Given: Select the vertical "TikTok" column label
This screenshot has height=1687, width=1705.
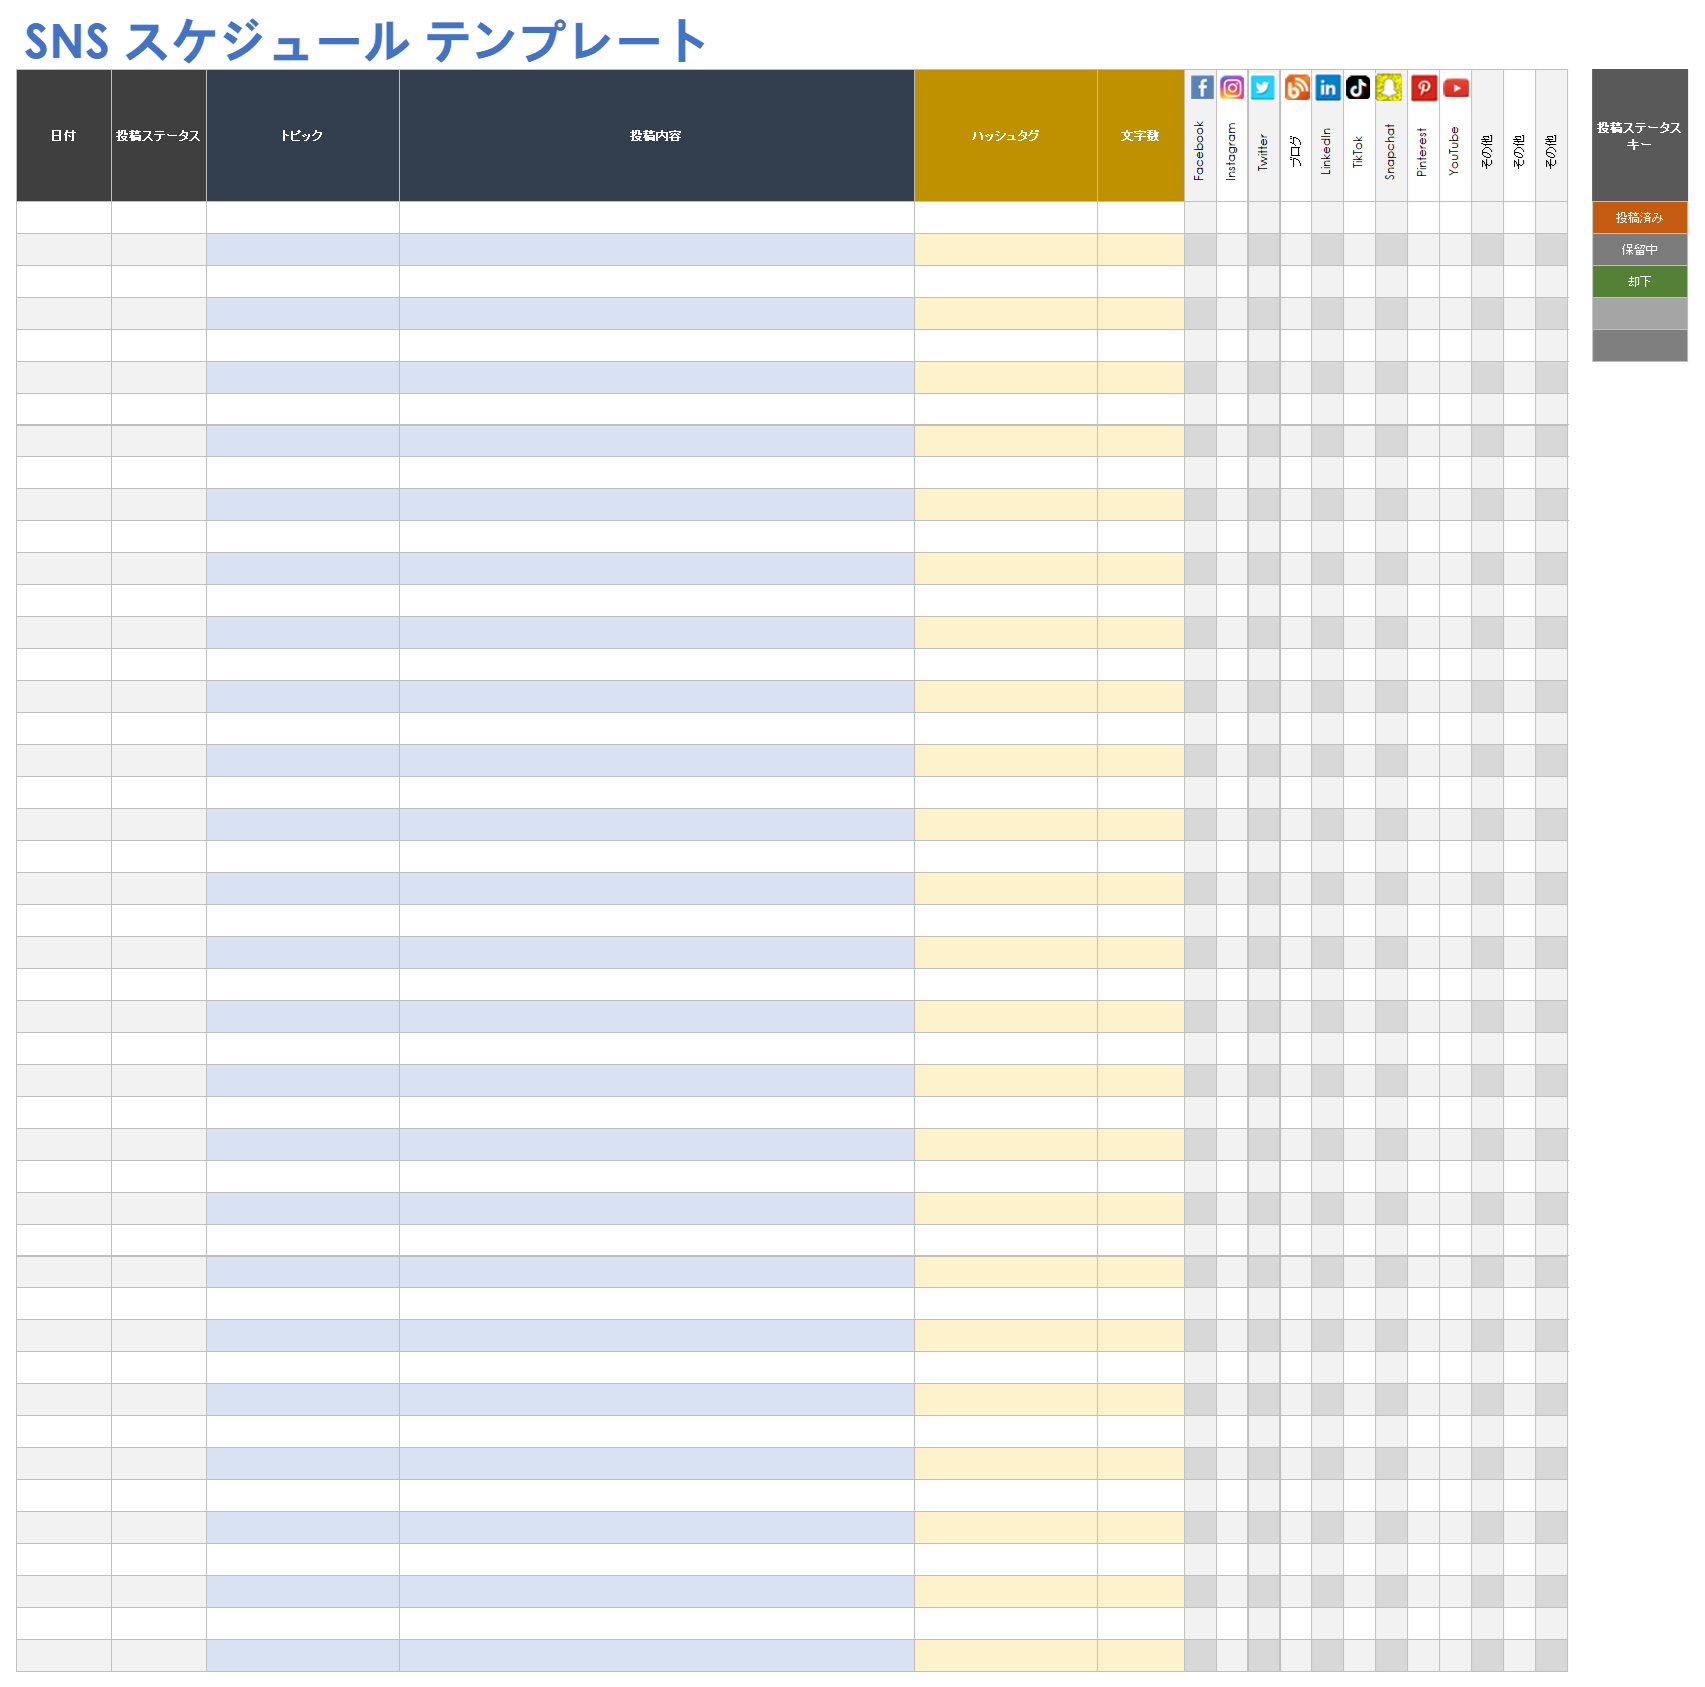Looking at the screenshot, I should [x=1358, y=152].
